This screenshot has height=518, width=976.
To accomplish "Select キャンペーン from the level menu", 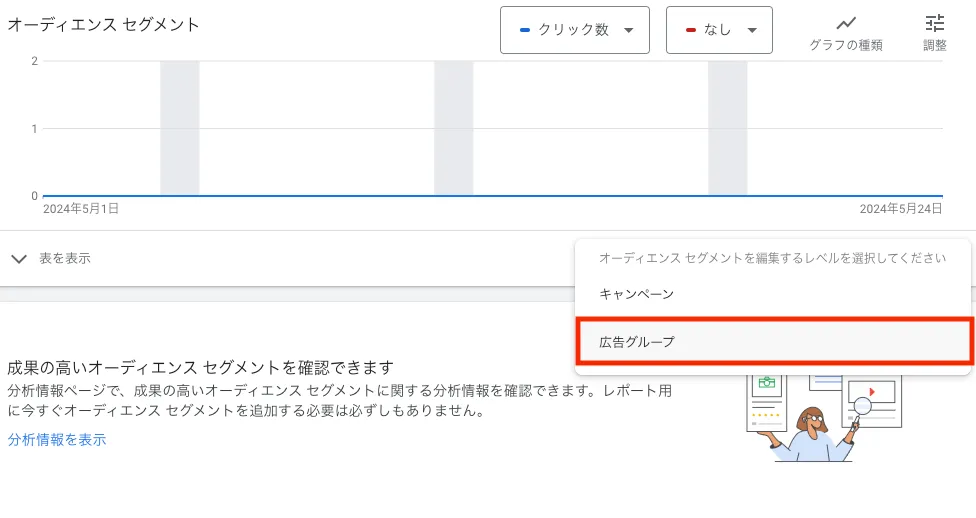I will pos(772,294).
